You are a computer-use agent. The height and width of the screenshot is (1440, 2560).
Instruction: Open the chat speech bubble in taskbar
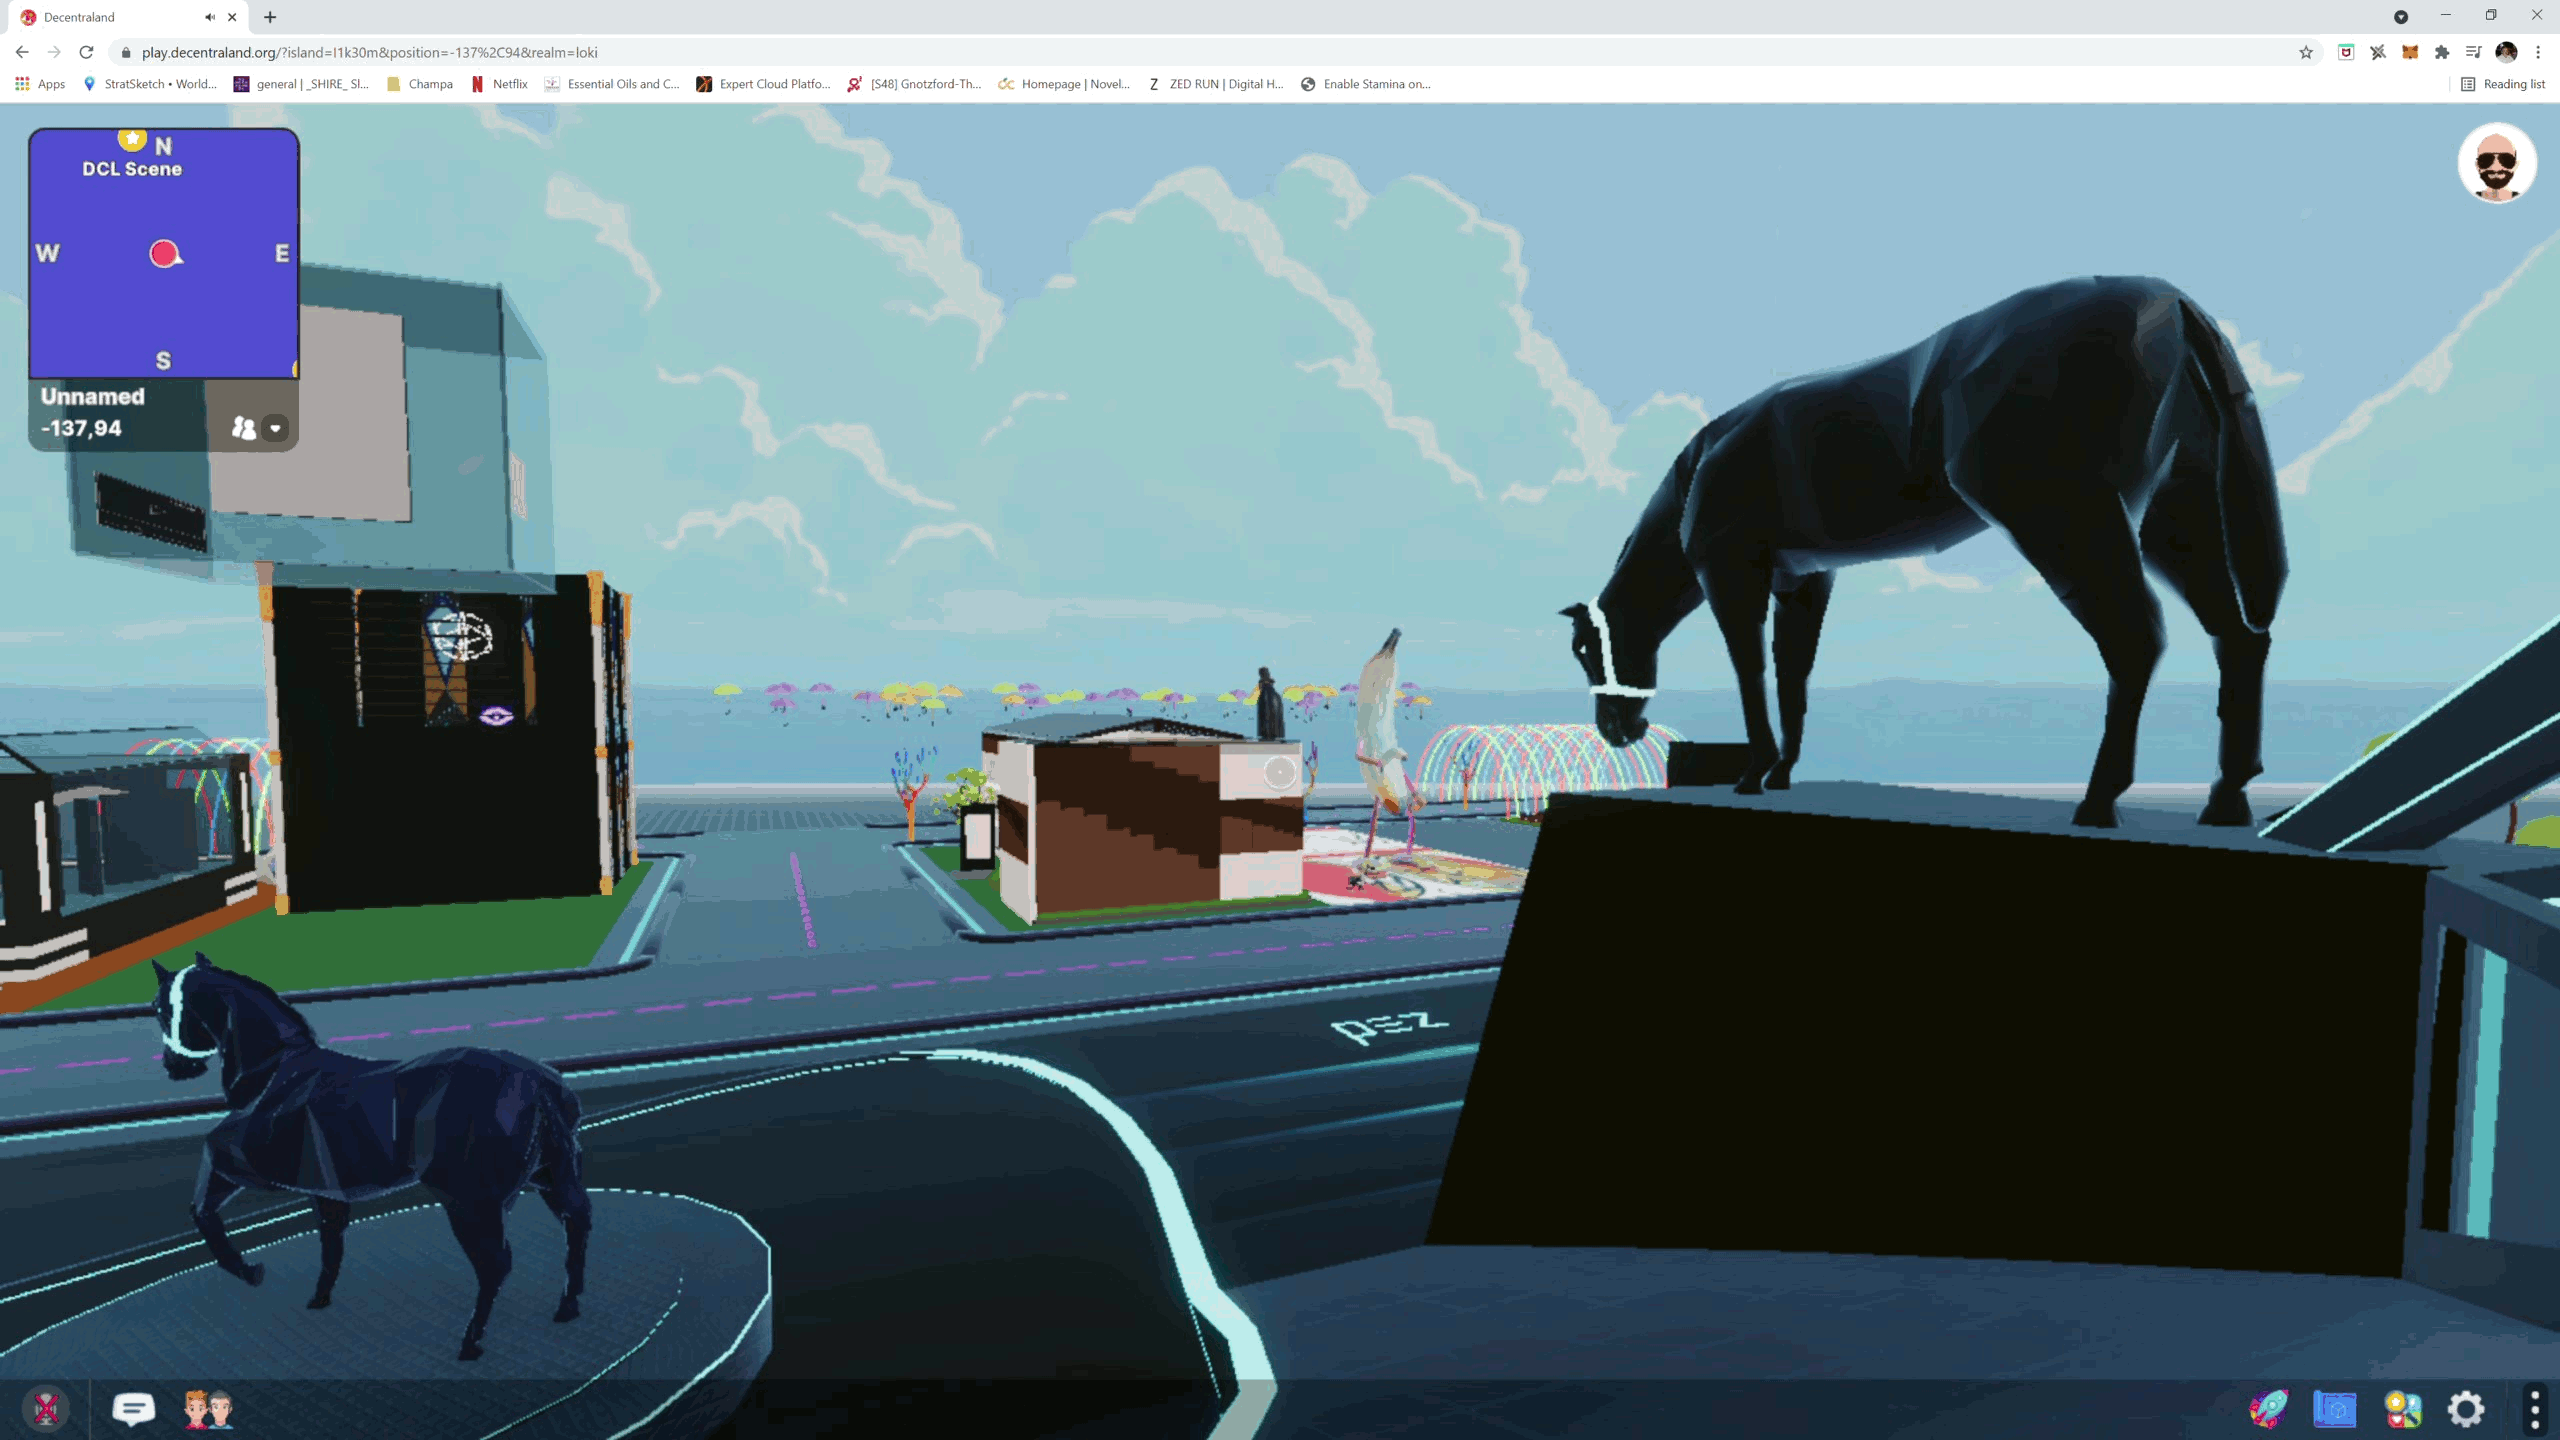133,1409
